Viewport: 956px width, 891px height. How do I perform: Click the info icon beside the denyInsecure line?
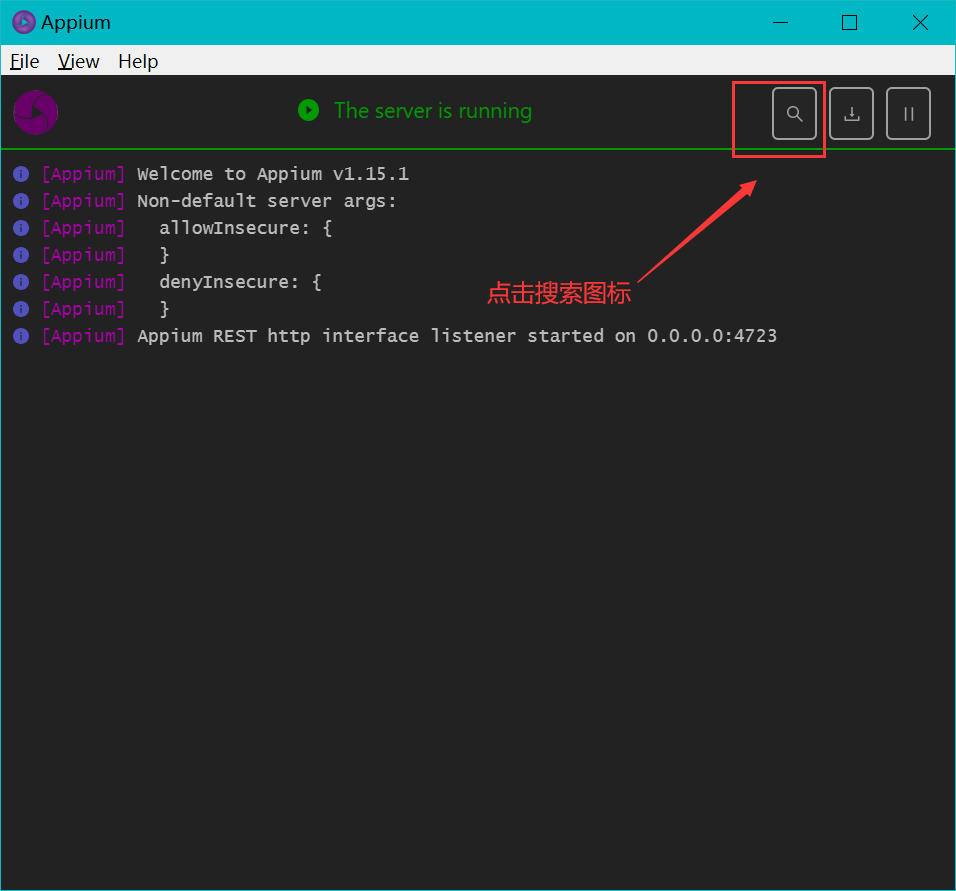(21, 282)
